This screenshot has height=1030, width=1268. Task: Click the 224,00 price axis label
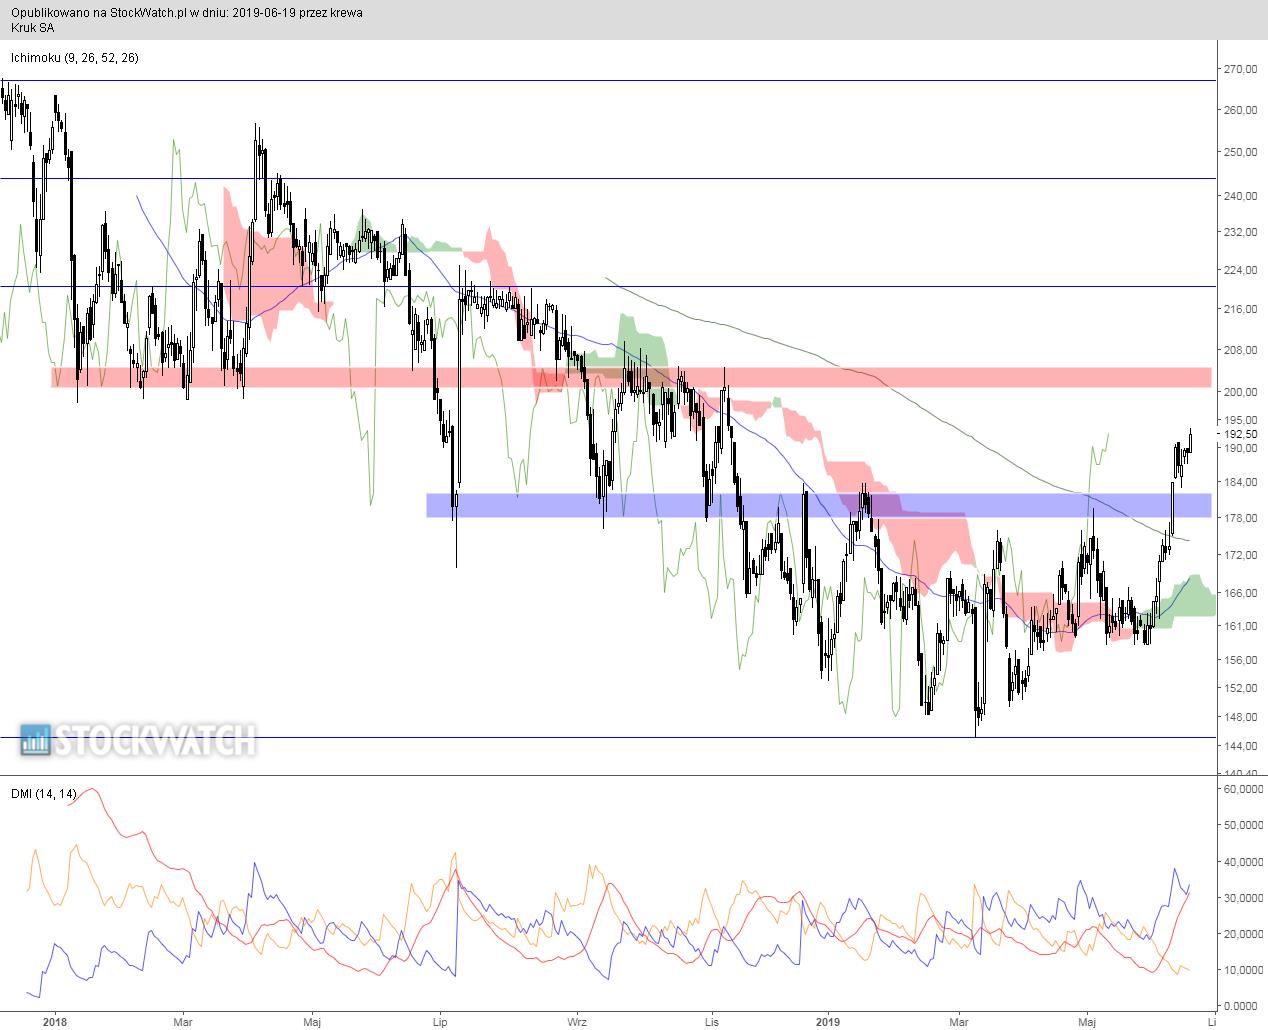(x=1241, y=270)
